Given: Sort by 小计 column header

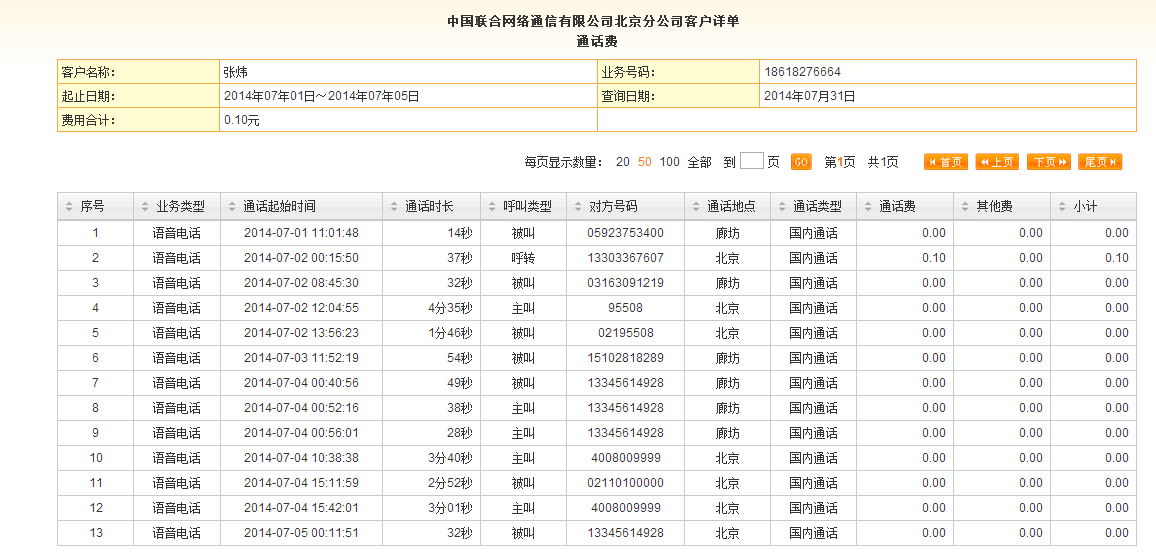Looking at the screenshot, I should pyautogui.click(x=1084, y=207).
